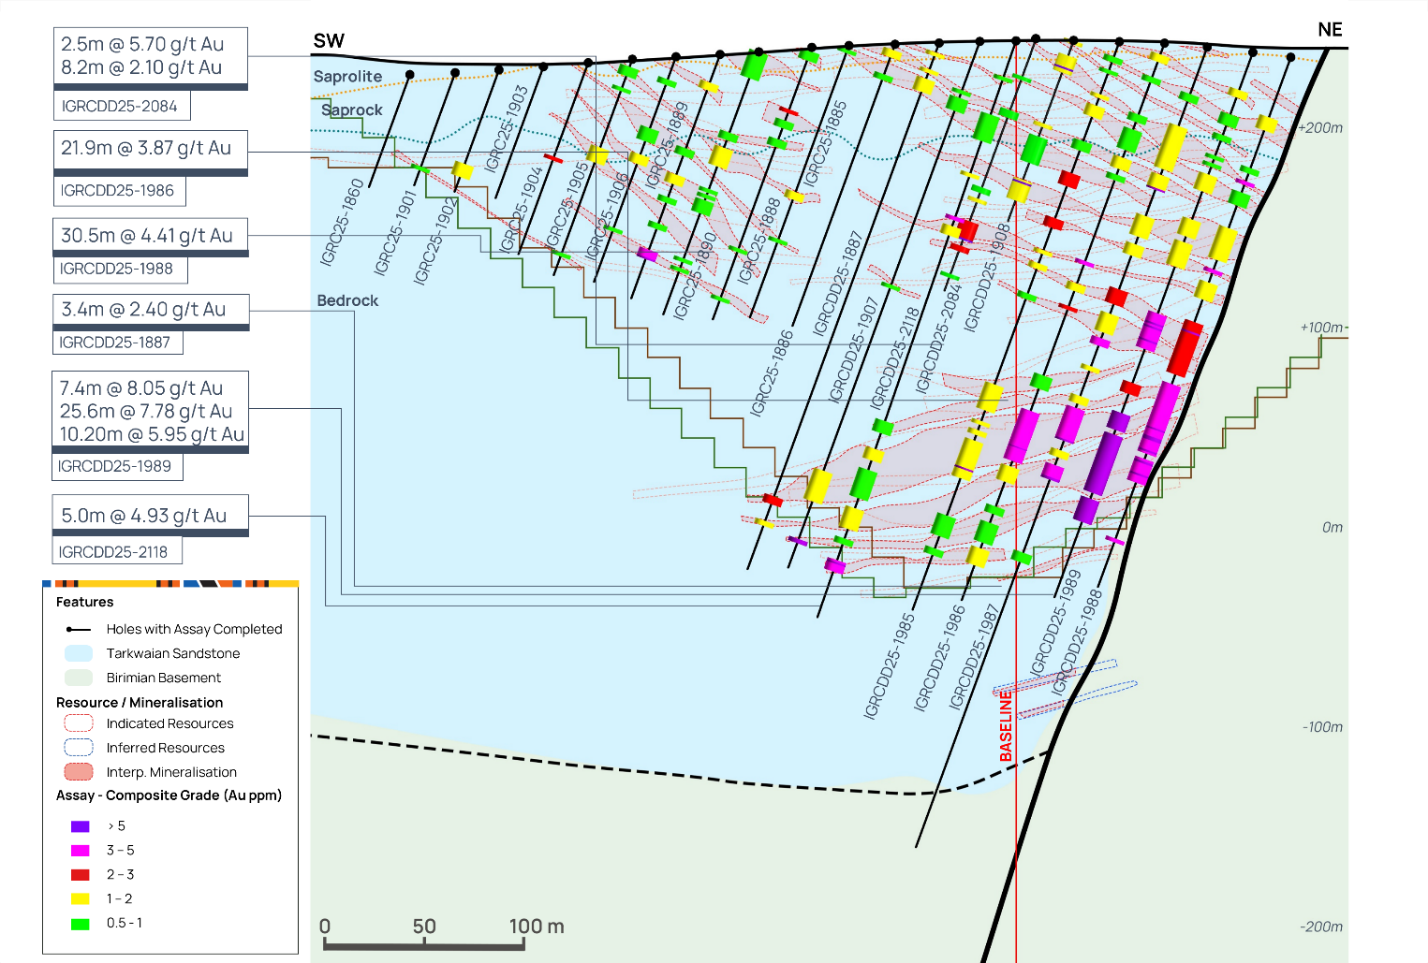Click the IGRCDD25-1989 label box
Image resolution: width=1428 pixels, height=963 pixels.
click(x=115, y=466)
